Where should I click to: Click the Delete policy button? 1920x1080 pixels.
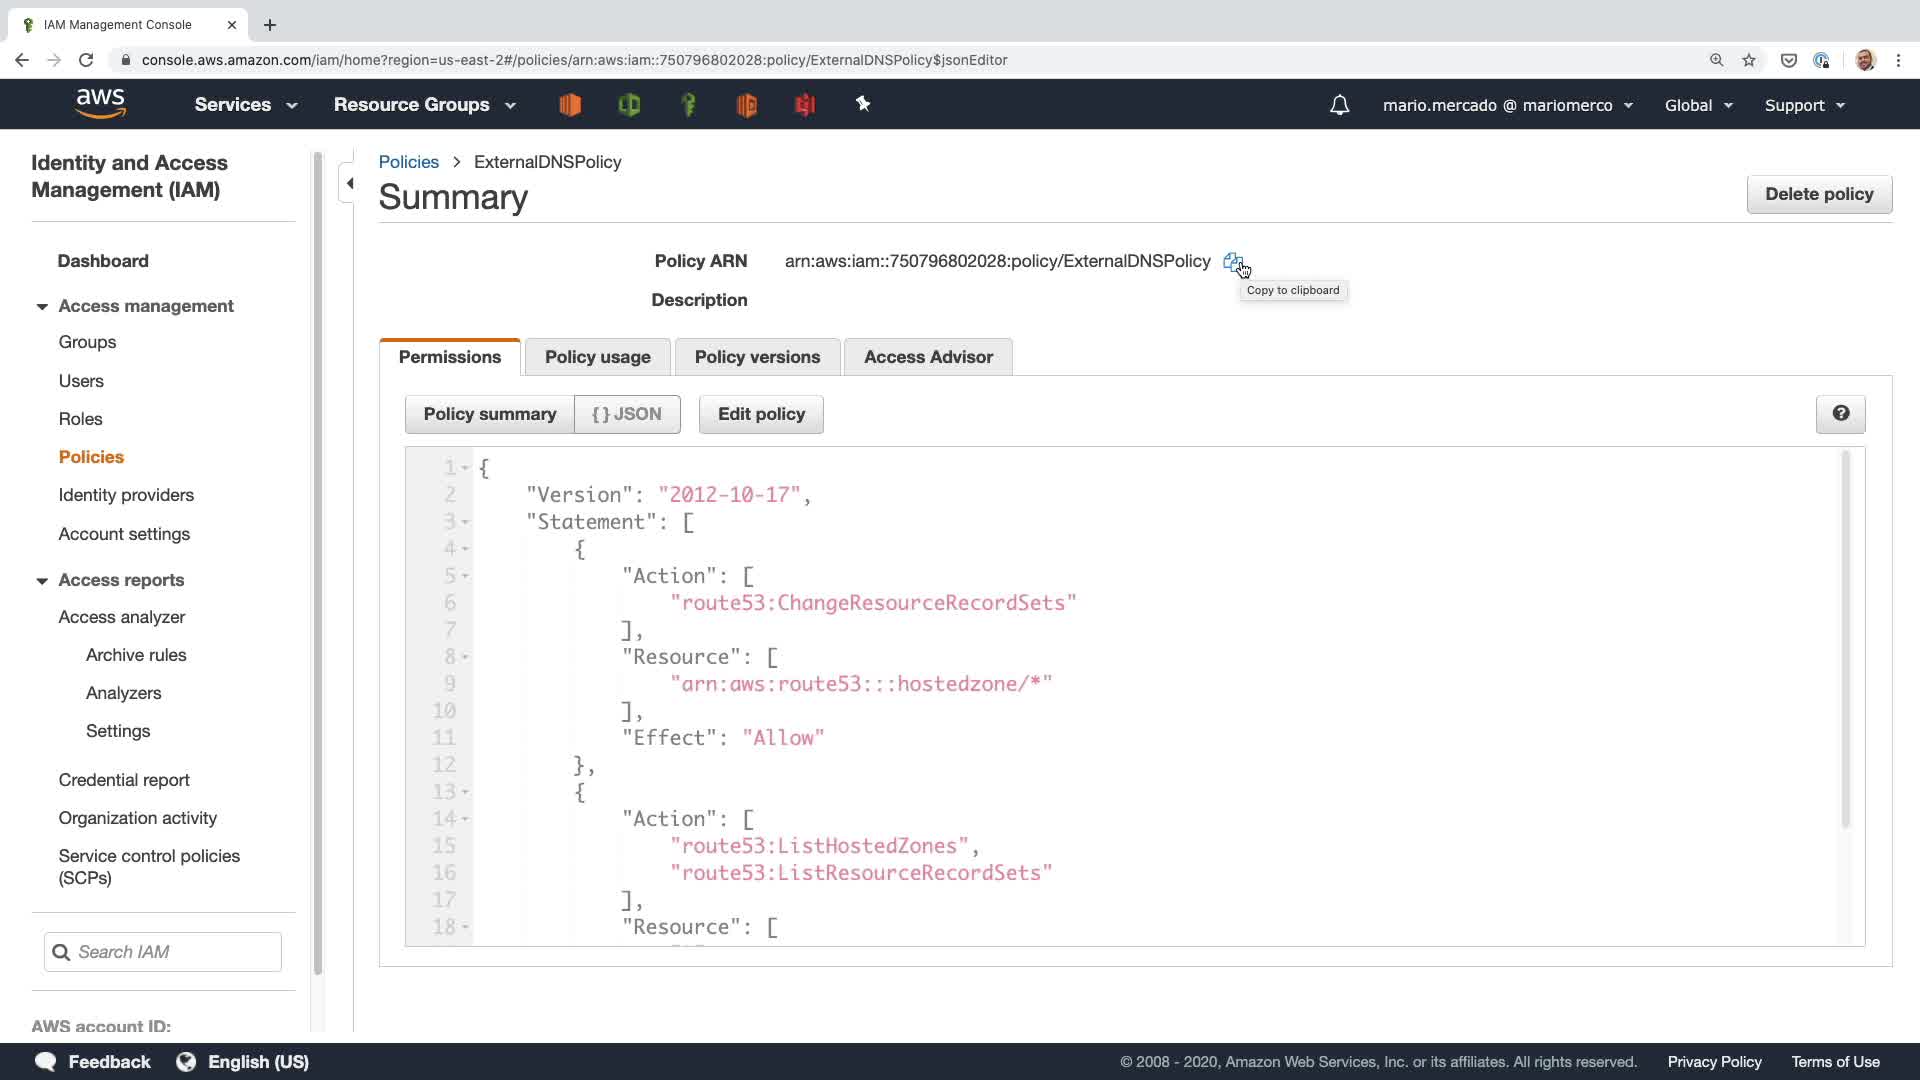pos(1818,194)
